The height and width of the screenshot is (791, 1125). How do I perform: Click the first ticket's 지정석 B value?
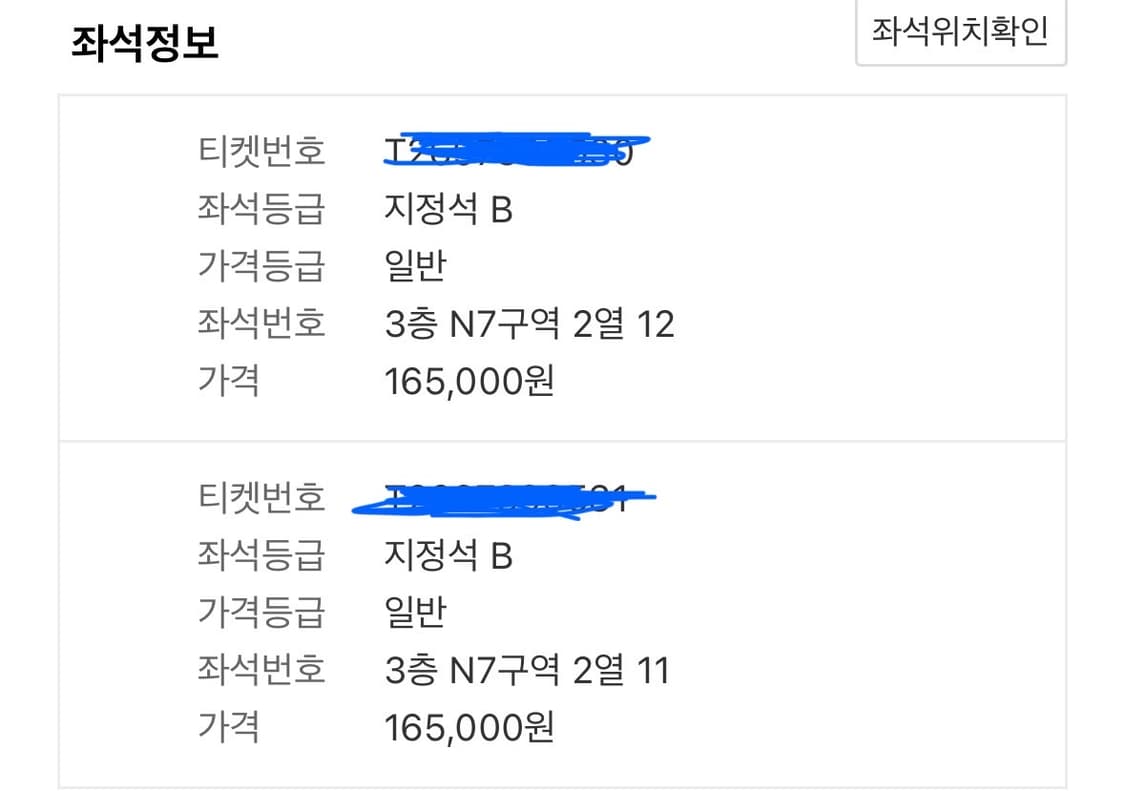[448, 210]
